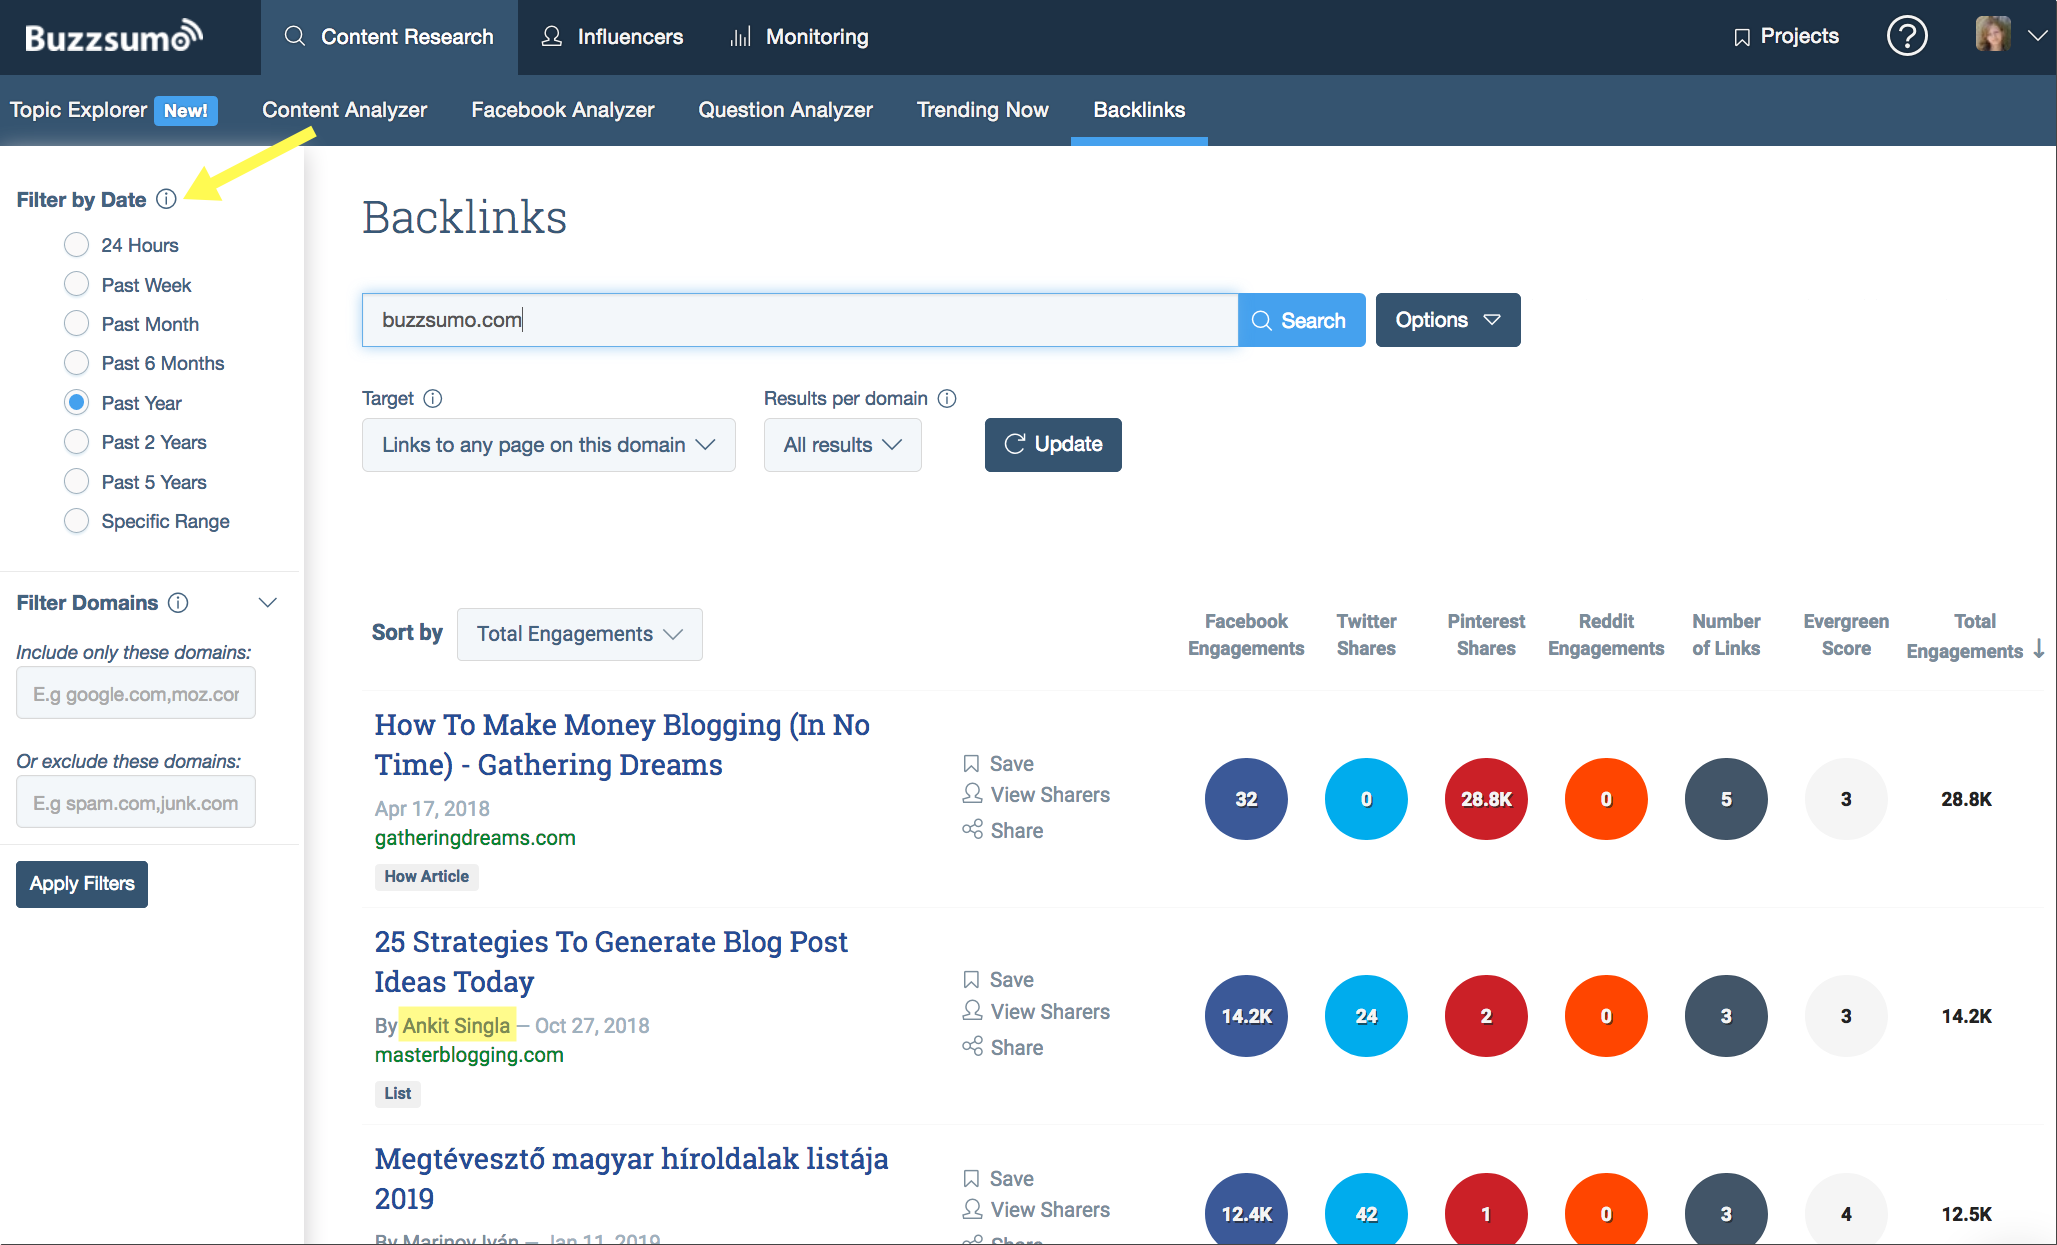
Task: Select the 24 Hours filter option
Action: [75, 244]
